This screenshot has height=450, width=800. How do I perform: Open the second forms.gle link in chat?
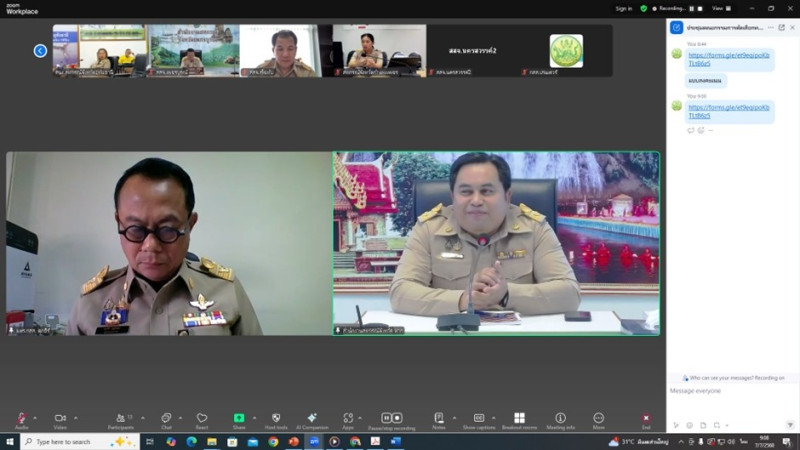[x=729, y=111]
